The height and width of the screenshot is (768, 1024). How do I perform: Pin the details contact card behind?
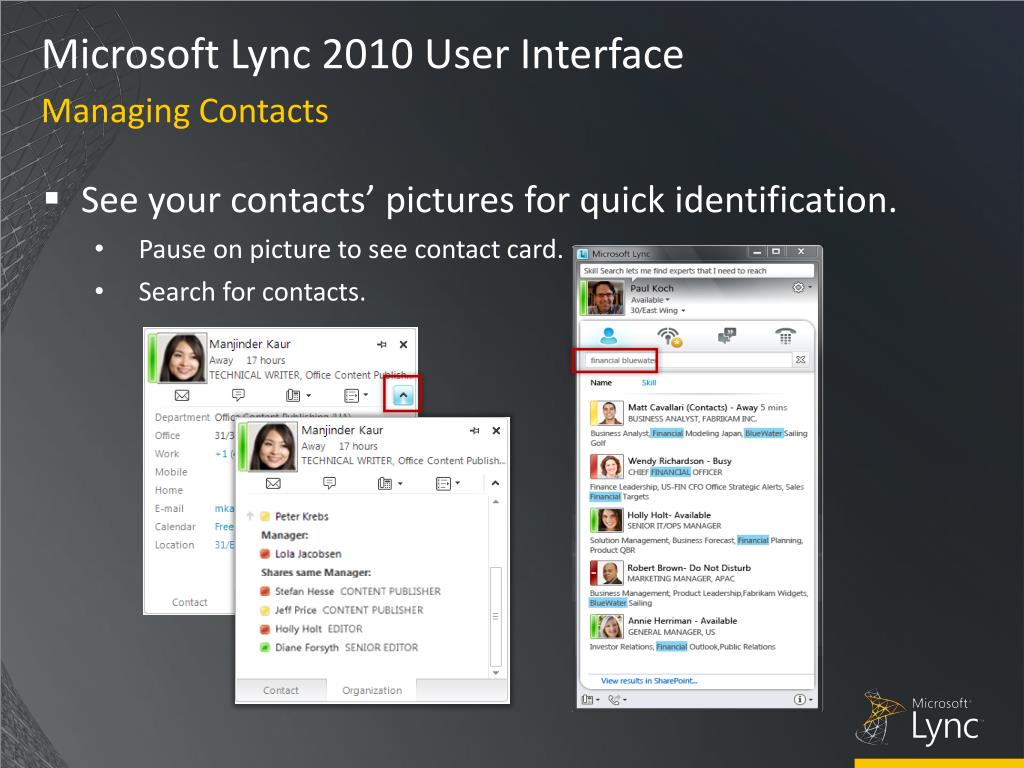click(382, 344)
